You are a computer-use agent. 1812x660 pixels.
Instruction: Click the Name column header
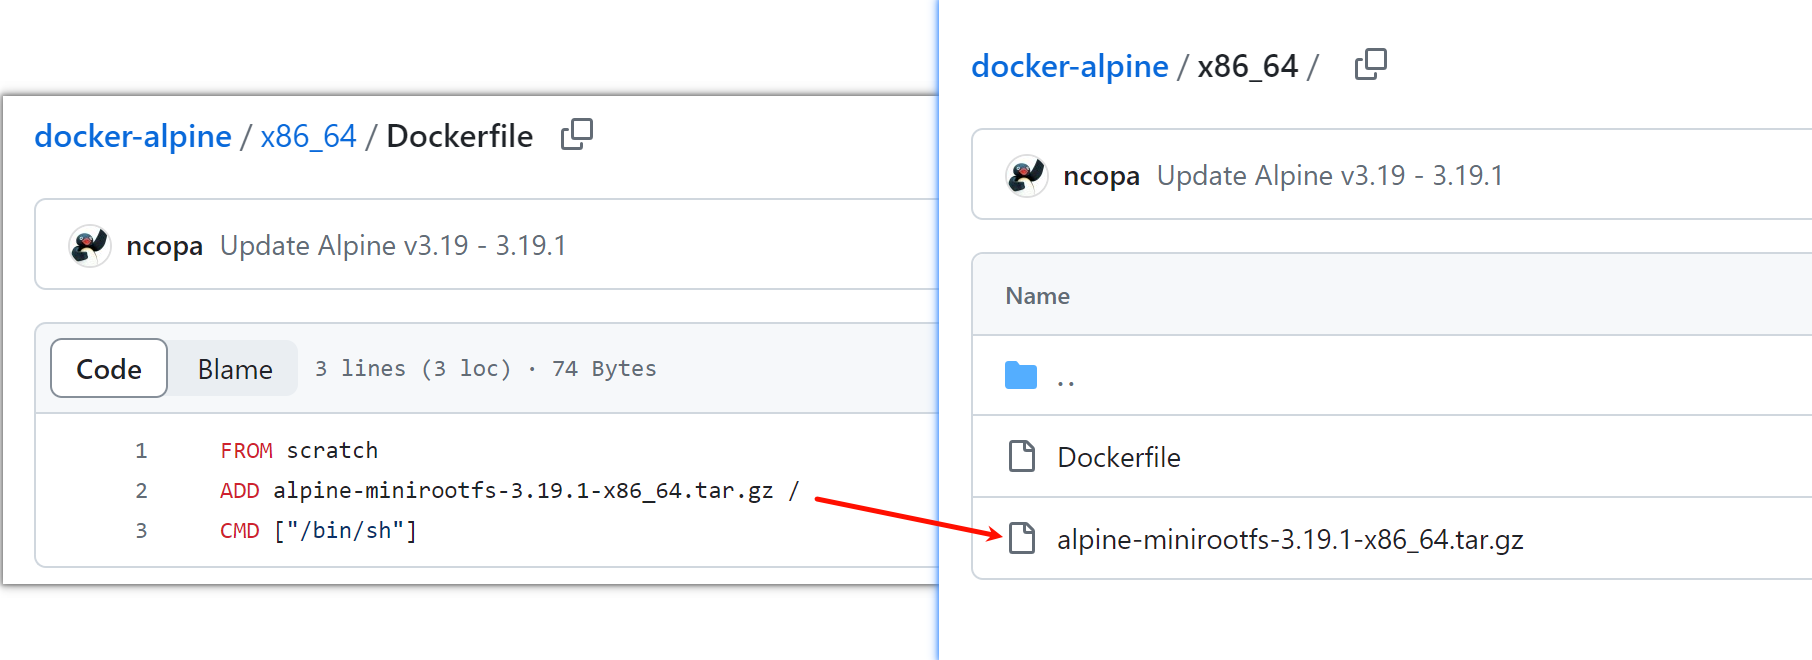[1037, 296]
